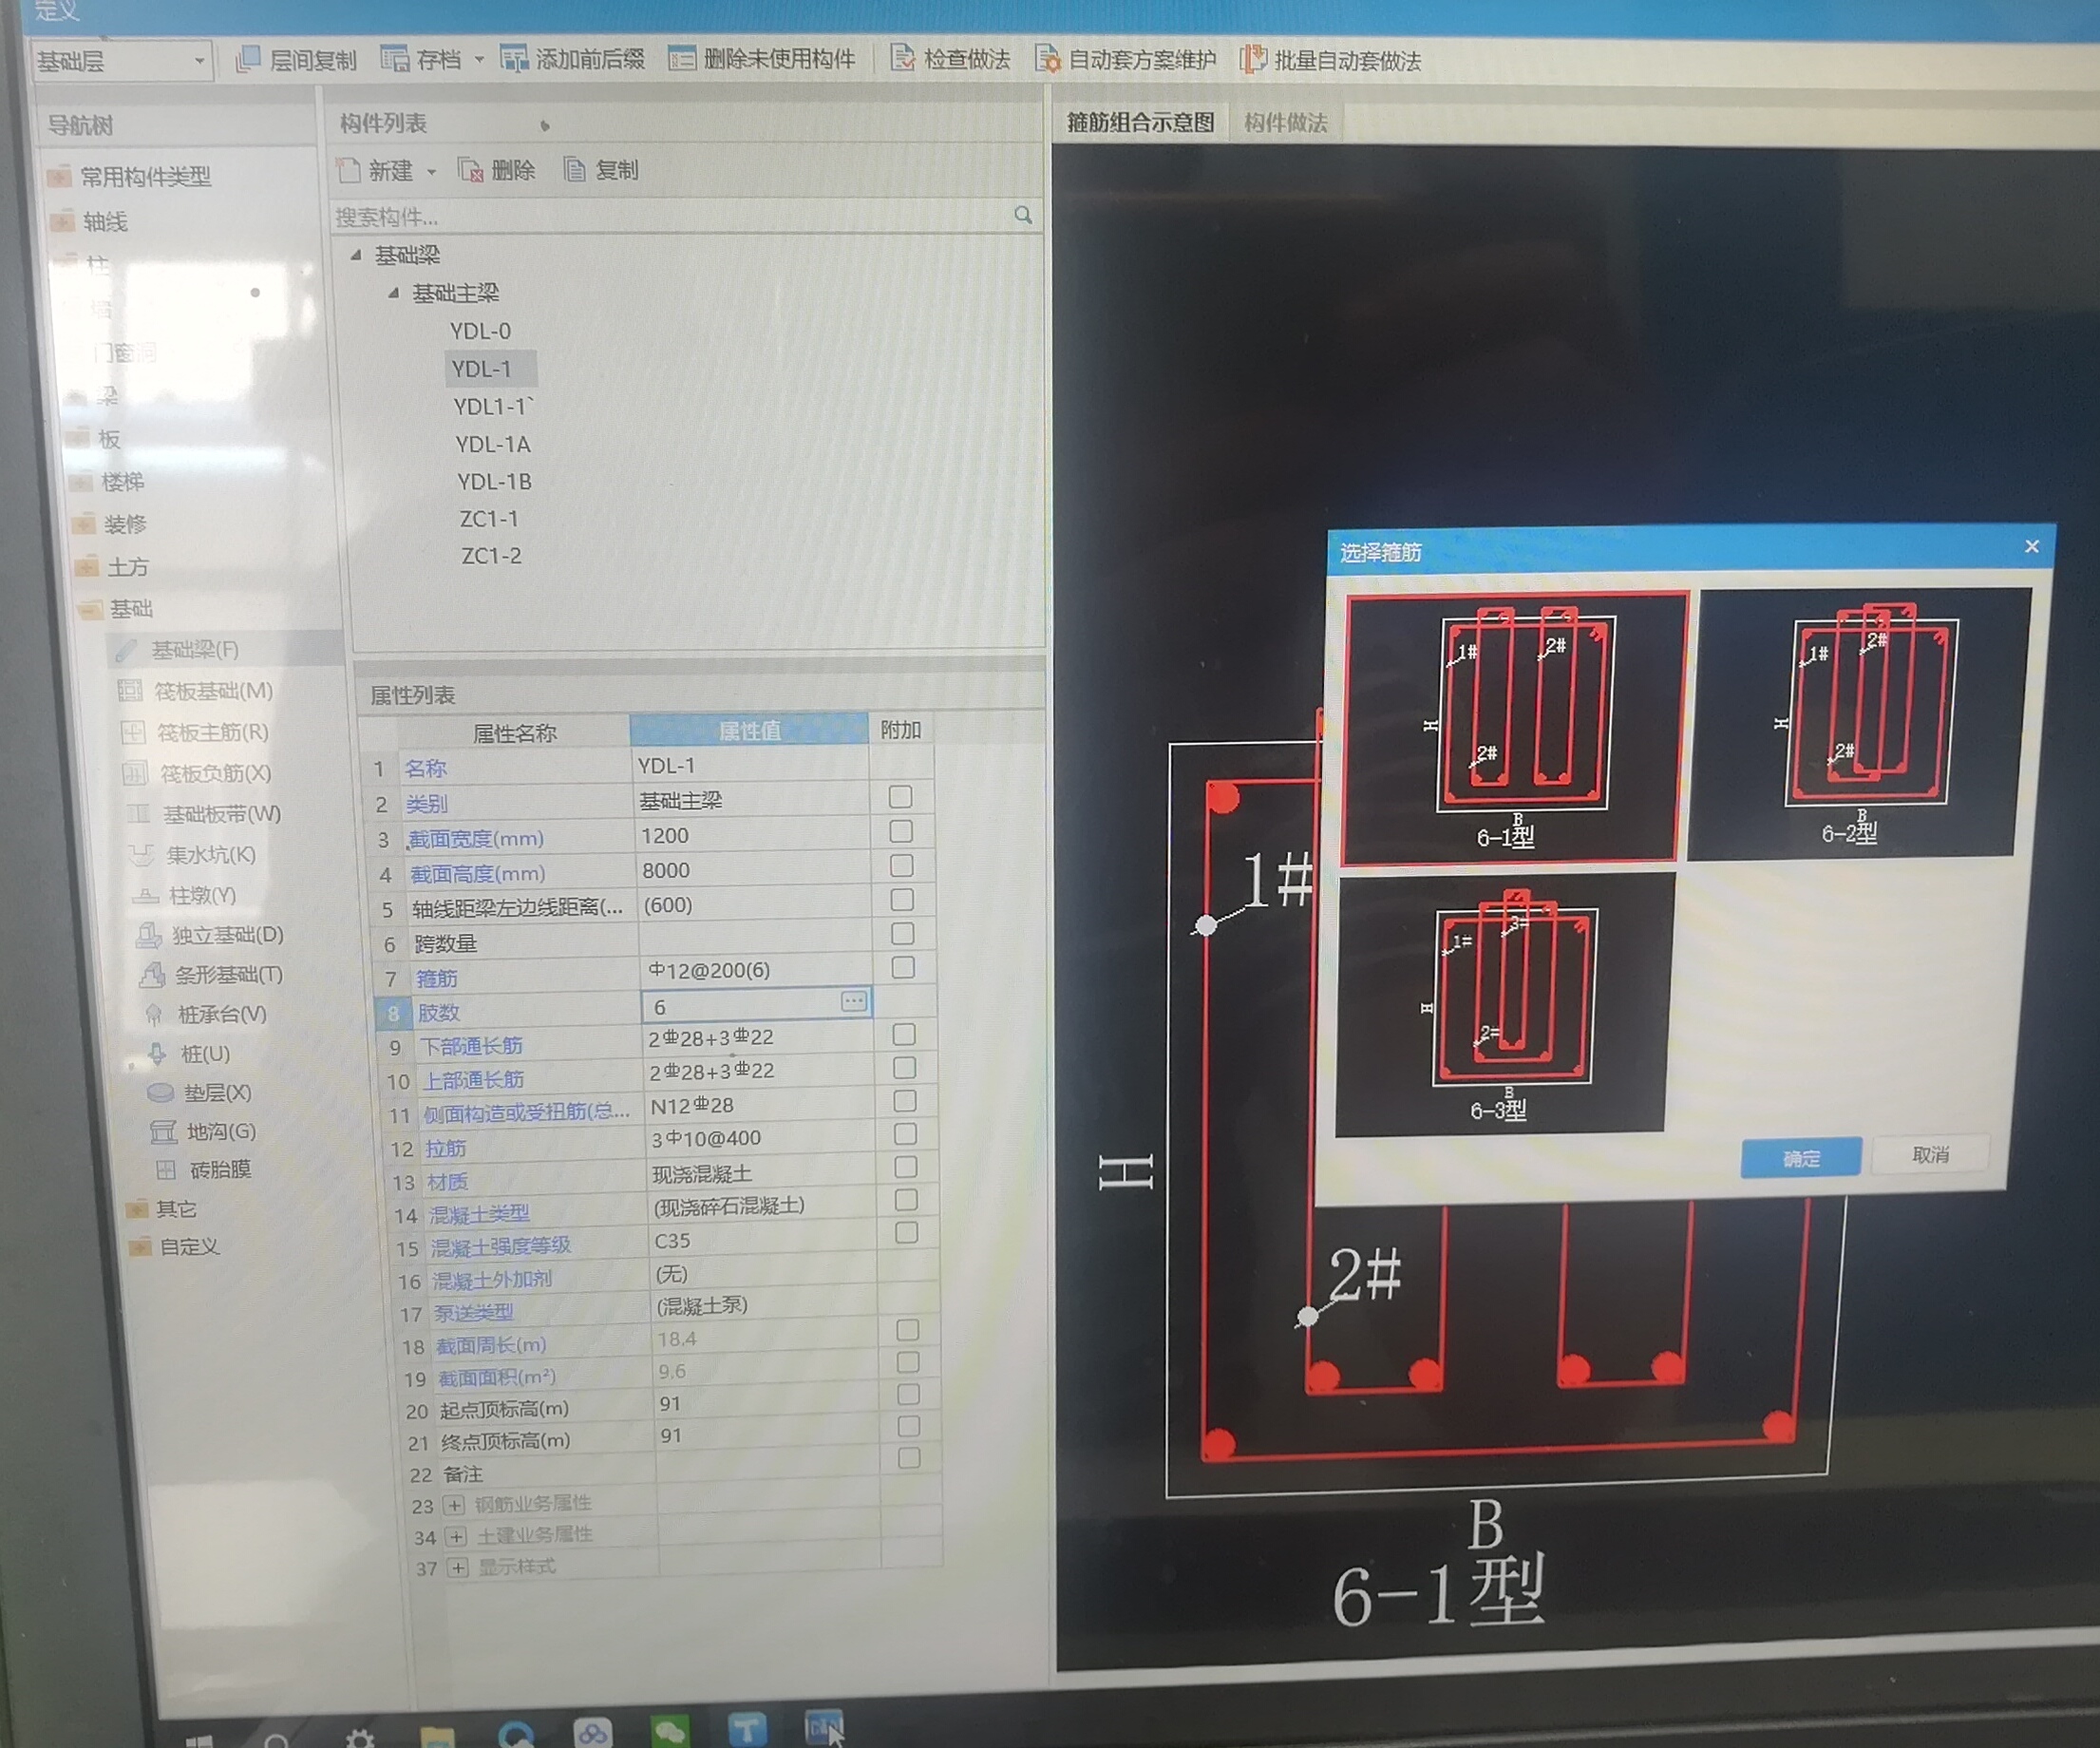Image resolution: width=2100 pixels, height=1748 pixels.
Task: Toggle the 附加 checkbox for 类别 row
Action: point(901,797)
